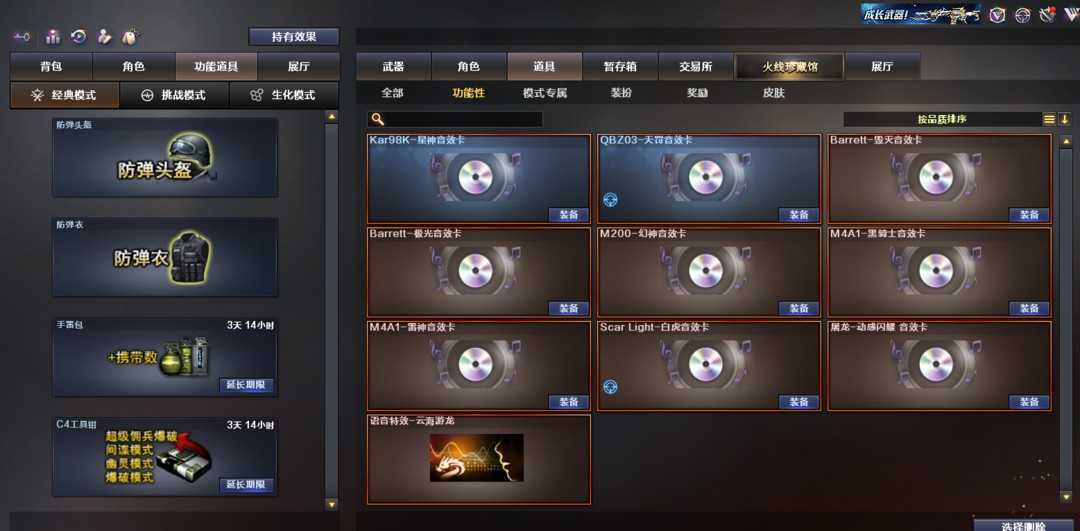Click the steering wheel icon at top right
Viewport: 1080px width, 531px height.
pos(1023,14)
